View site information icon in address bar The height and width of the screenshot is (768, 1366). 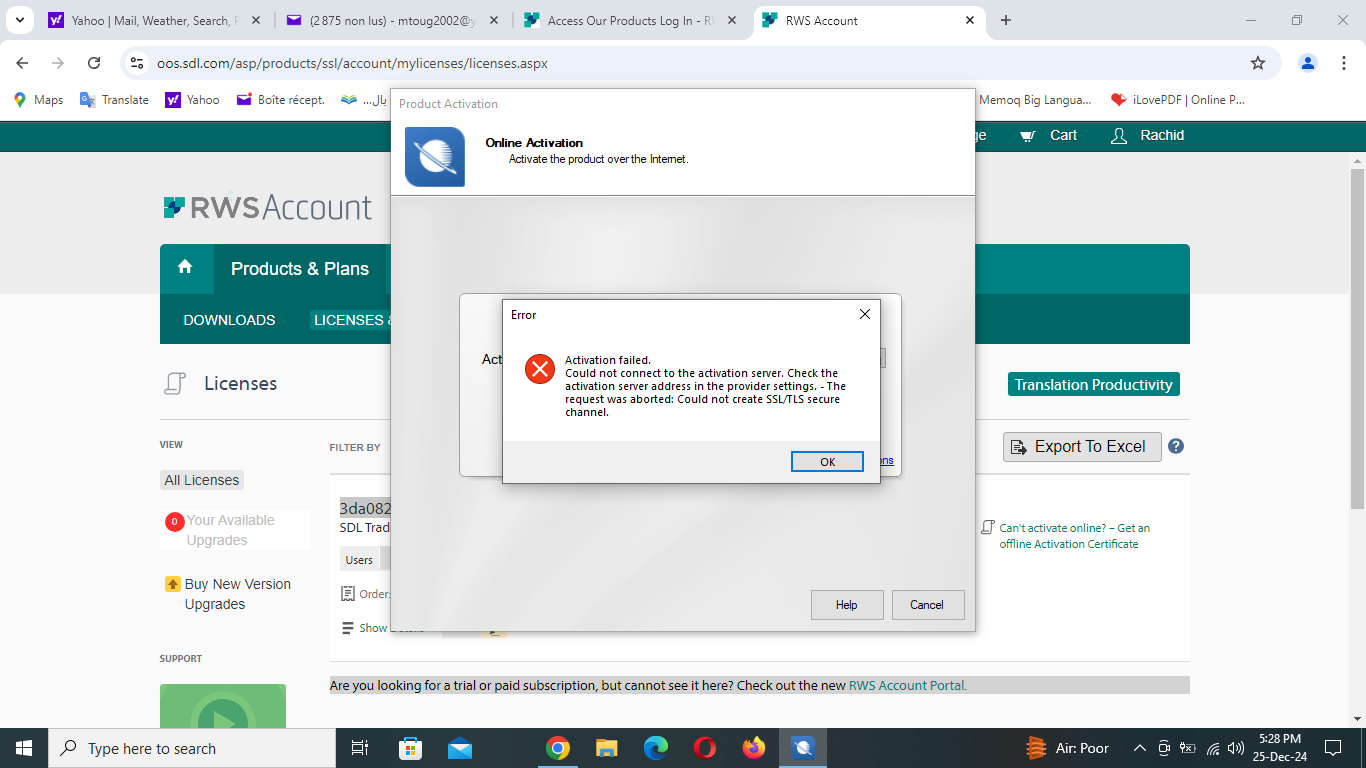click(x=138, y=63)
